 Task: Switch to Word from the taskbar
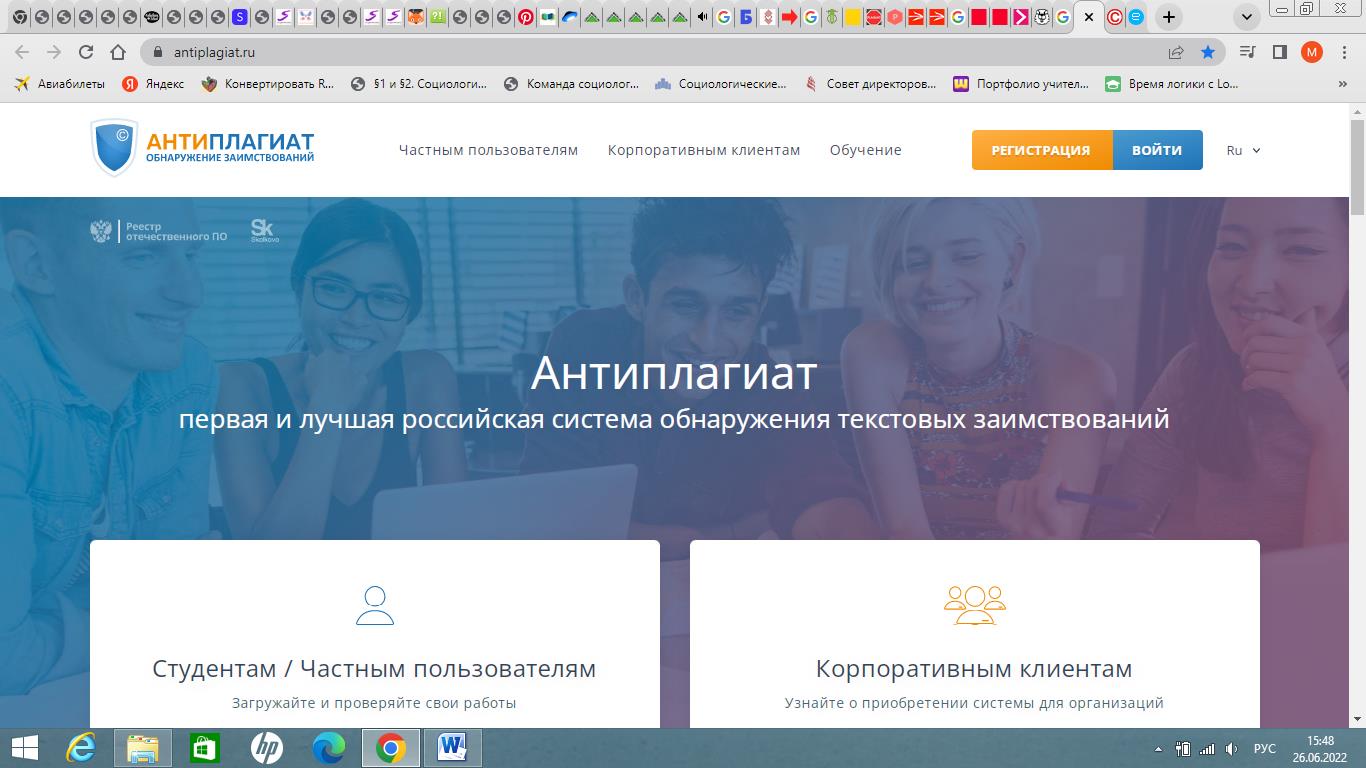[453, 748]
